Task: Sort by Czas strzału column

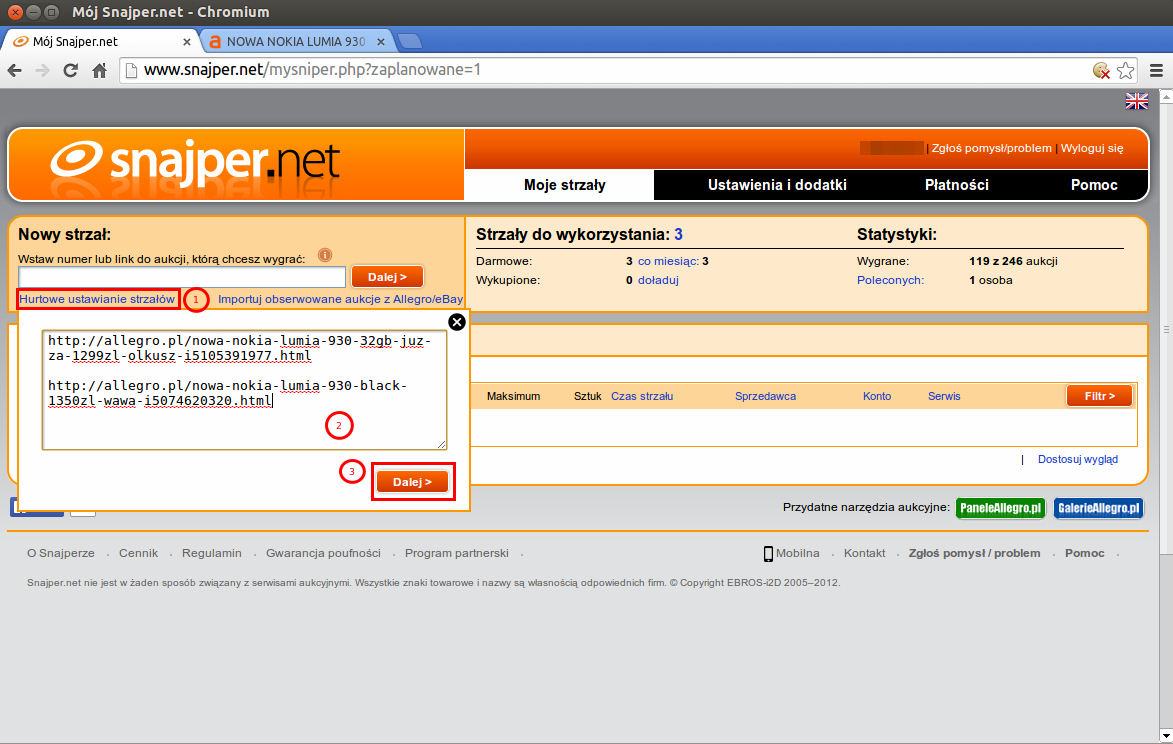Action: [641, 396]
